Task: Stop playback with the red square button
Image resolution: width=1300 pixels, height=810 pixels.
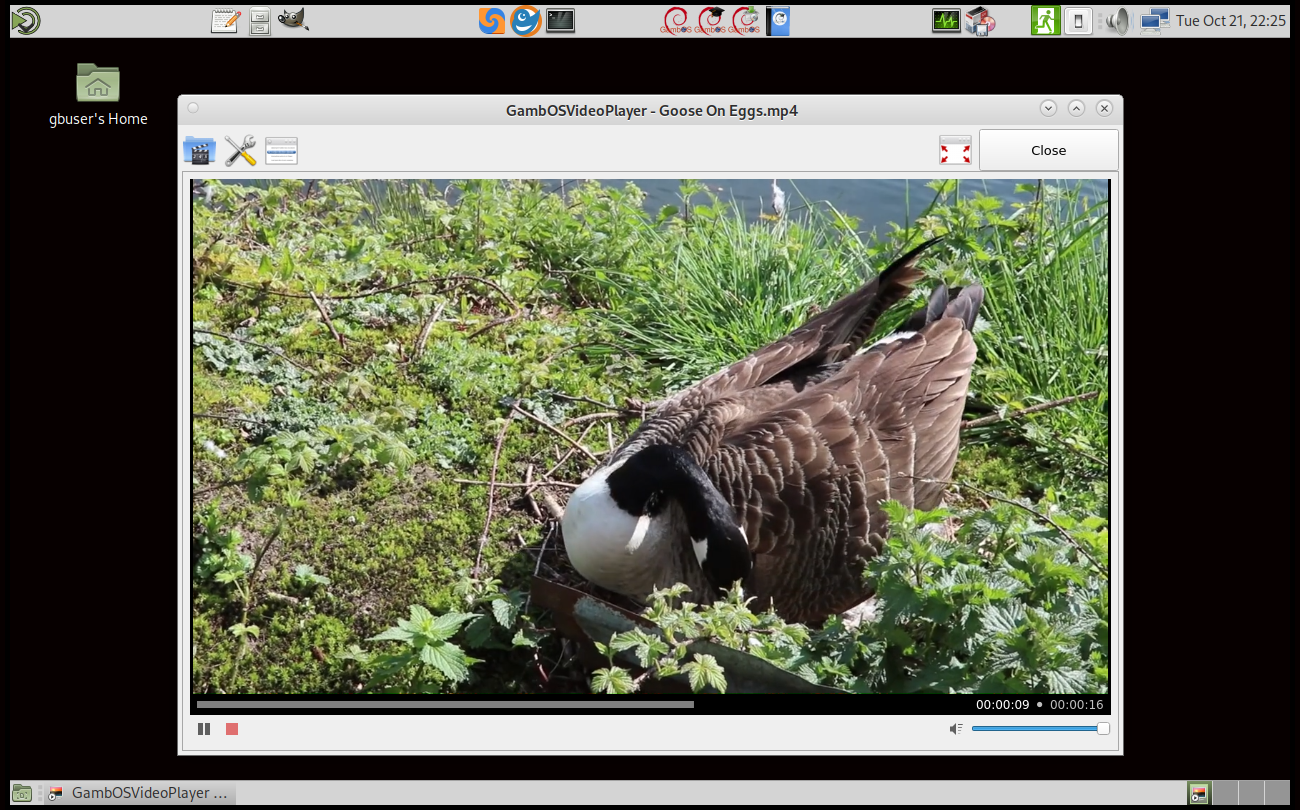Action: [x=231, y=729]
